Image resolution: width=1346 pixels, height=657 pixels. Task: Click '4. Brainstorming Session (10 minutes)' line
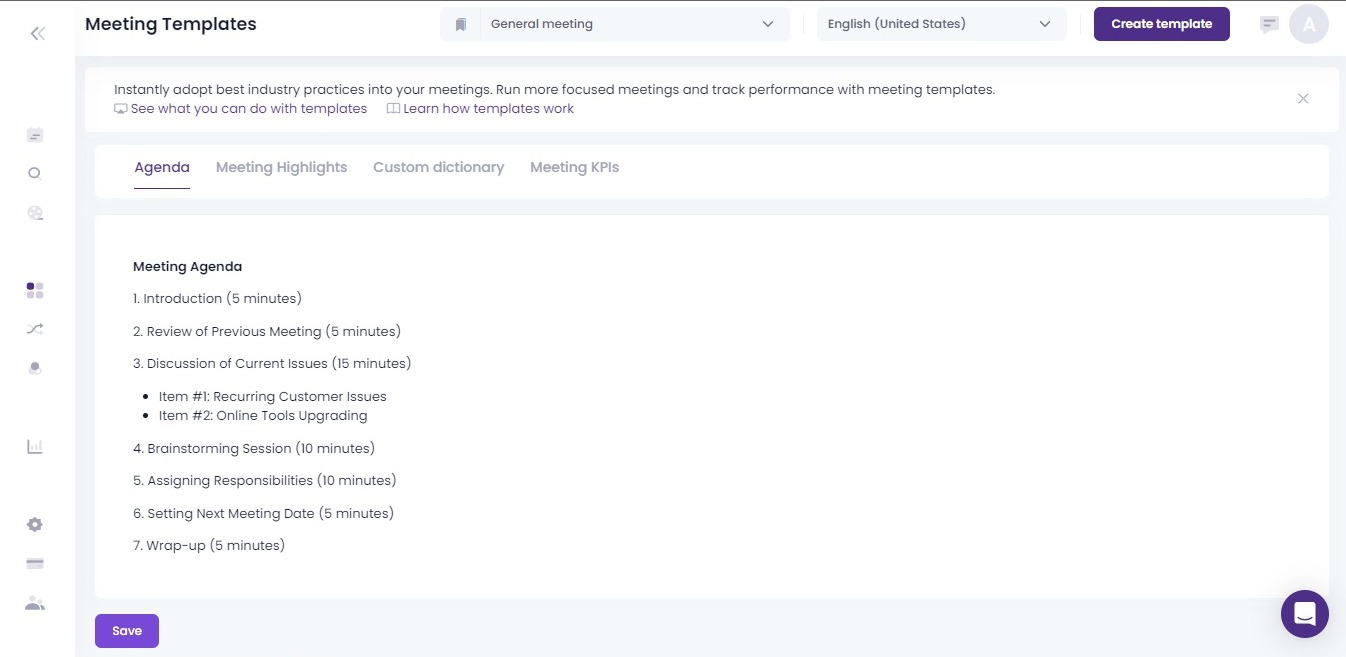pyautogui.click(x=254, y=448)
